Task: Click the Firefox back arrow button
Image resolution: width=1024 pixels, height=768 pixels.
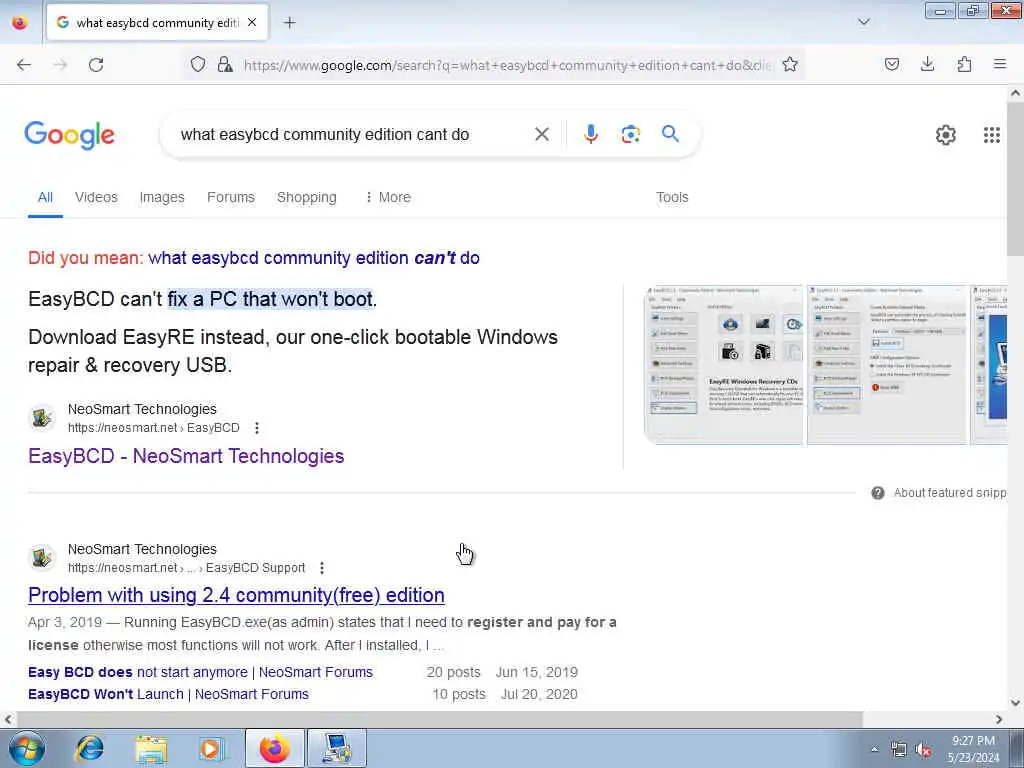Action: click(24, 64)
